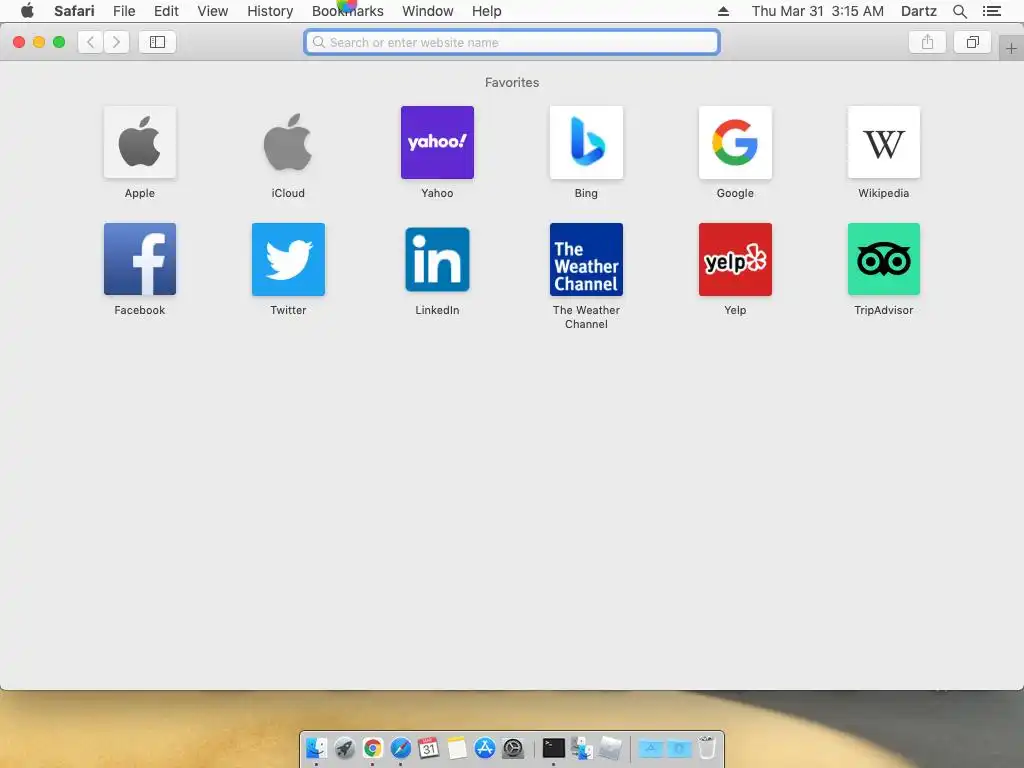The image size is (1024, 768).
Task: Click the date and time in menu bar
Action: [x=817, y=11]
